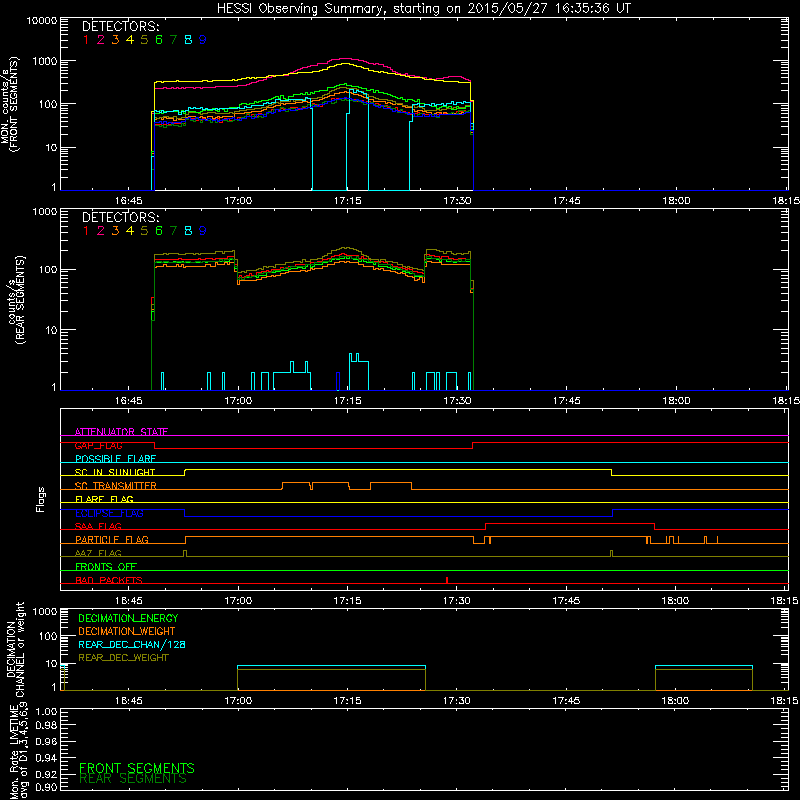Click the ATTENUATOR_STATE flag label
800x800 pixels.
click(x=121, y=432)
